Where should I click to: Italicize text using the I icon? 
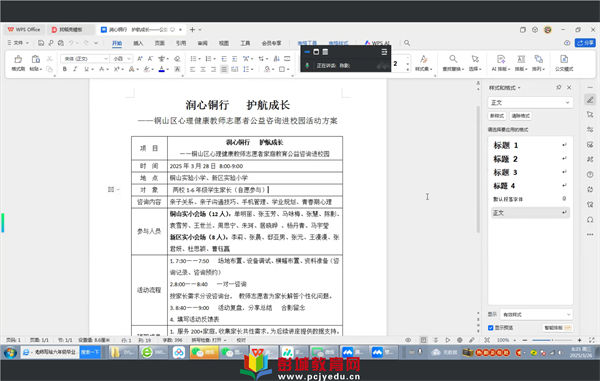coord(75,69)
